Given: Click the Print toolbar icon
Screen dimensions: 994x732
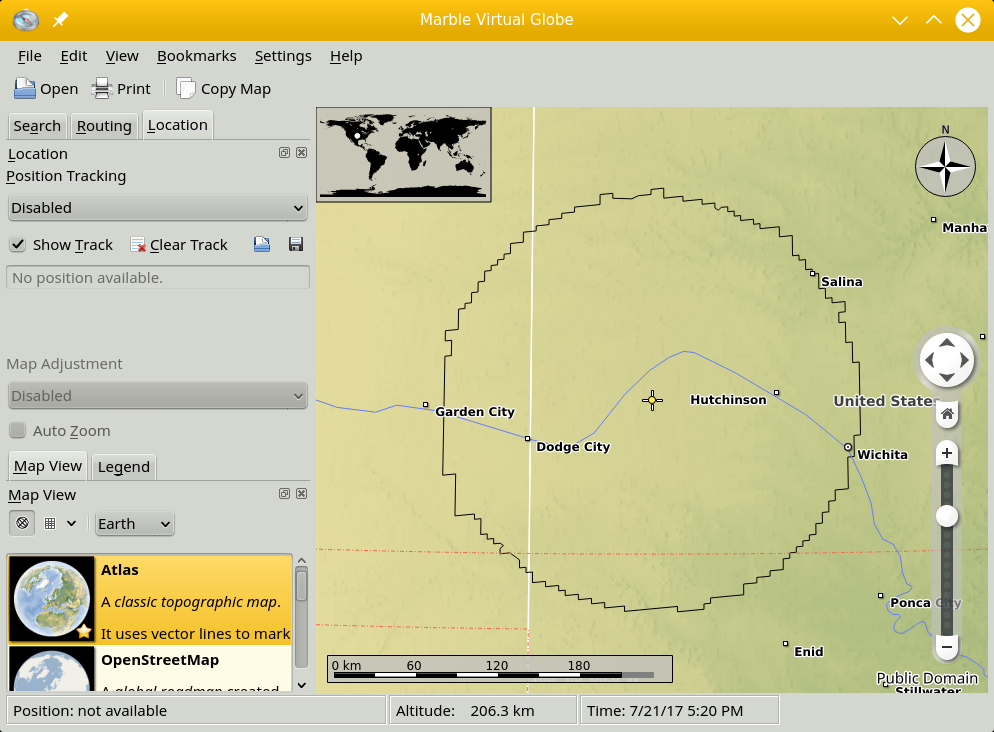Looking at the screenshot, I should pos(101,89).
